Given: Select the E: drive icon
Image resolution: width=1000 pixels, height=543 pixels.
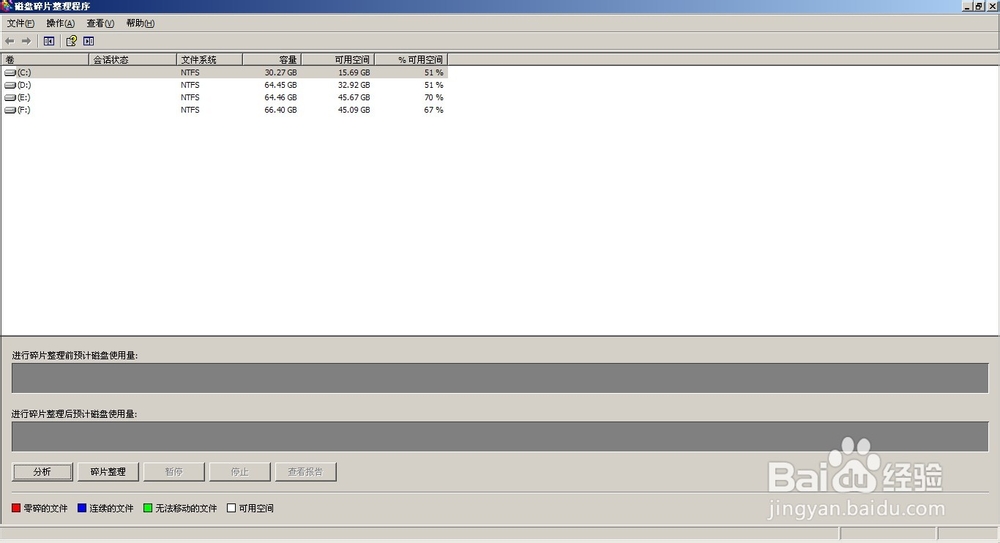Looking at the screenshot, I should (10, 98).
